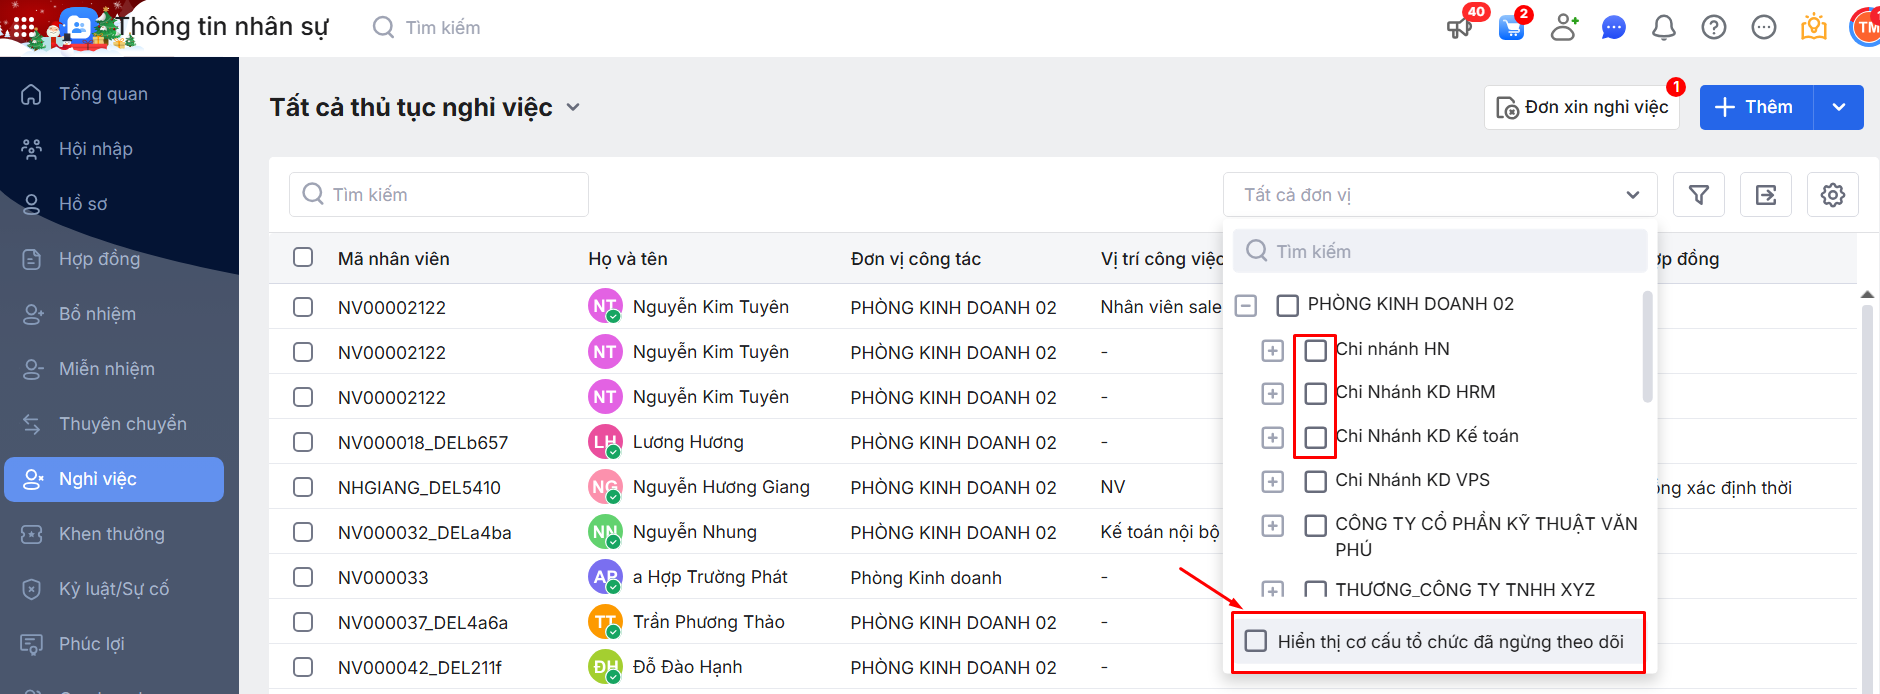Open Thuyên chuyển sidebar item
Viewport: 1880px width, 694px height.
pyautogui.click(x=114, y=424)
